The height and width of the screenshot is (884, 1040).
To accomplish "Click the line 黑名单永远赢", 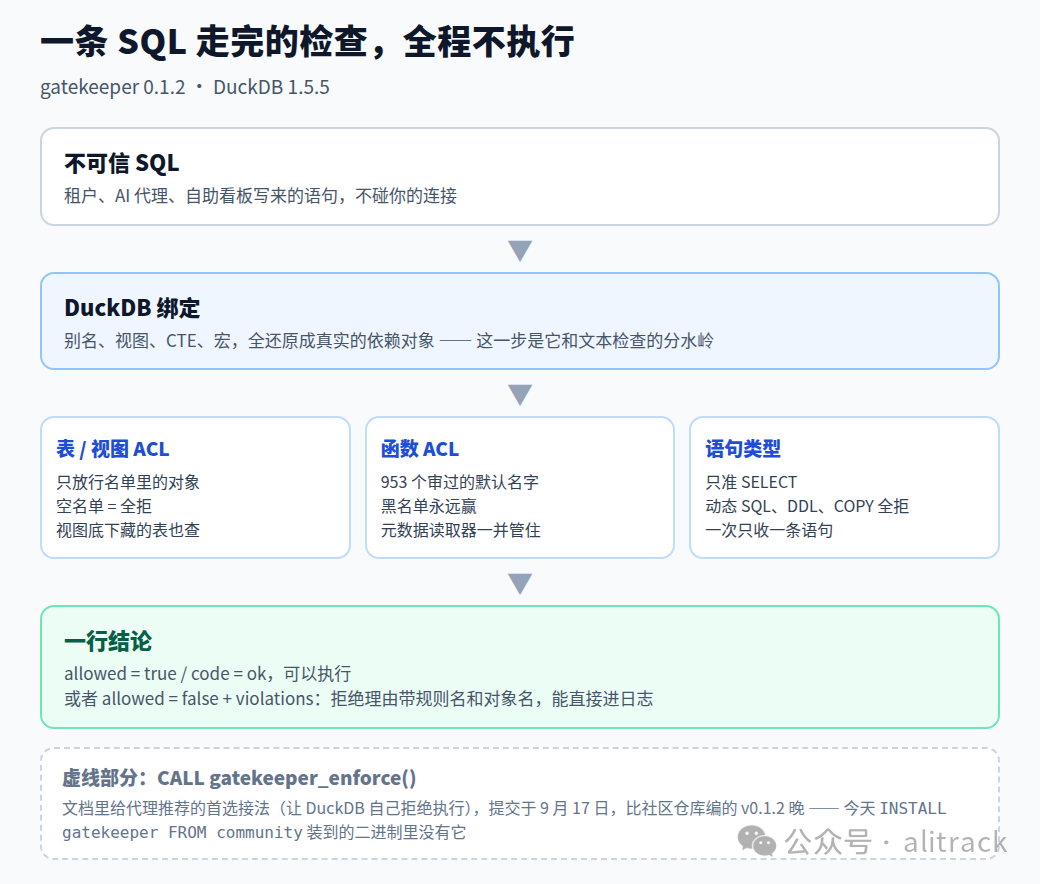I will 428,506.
